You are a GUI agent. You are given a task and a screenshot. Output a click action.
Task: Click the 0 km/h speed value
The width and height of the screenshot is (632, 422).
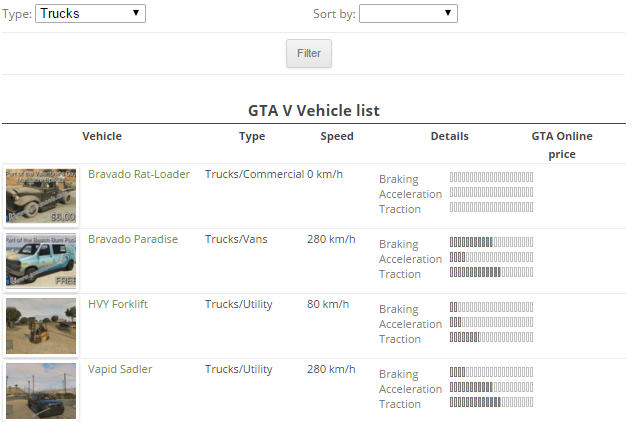point(325,174)
